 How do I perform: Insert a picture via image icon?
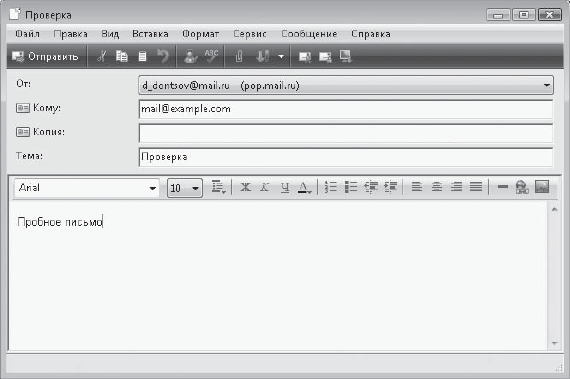tap(542, 187)
